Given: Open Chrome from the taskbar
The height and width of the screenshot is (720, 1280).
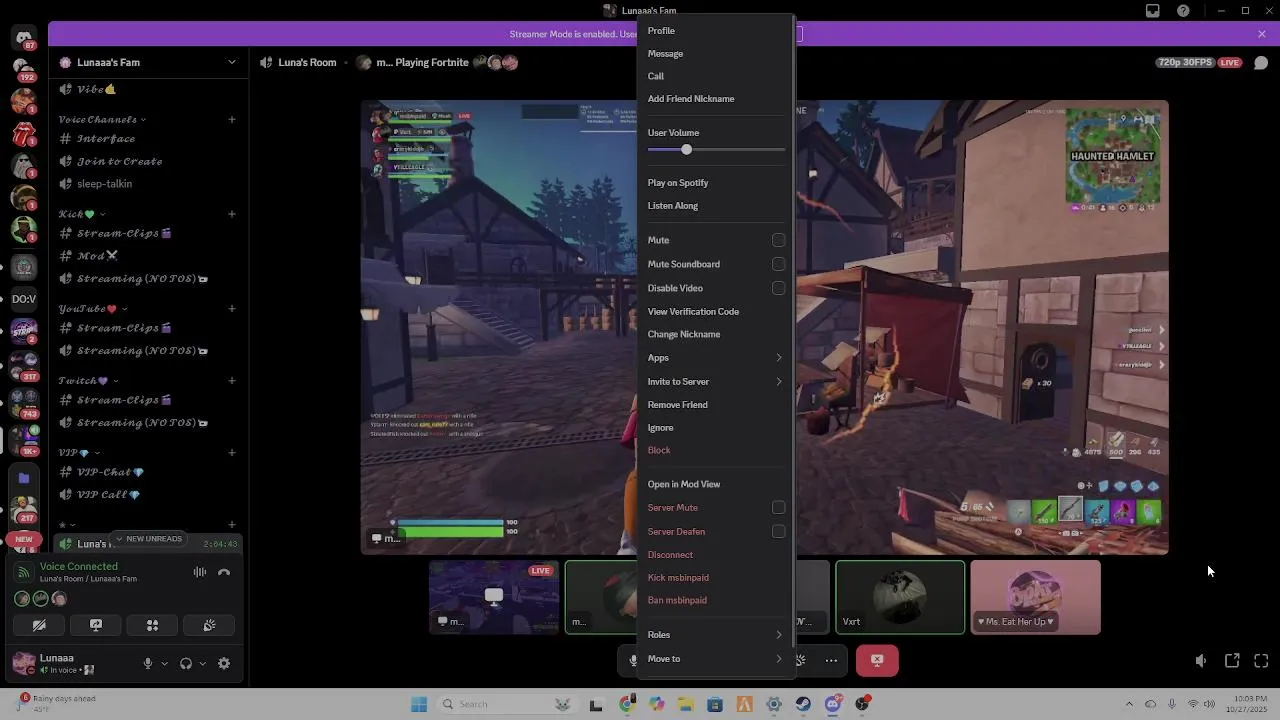Looking at the screenshot, I should click(x=627, y=704).
